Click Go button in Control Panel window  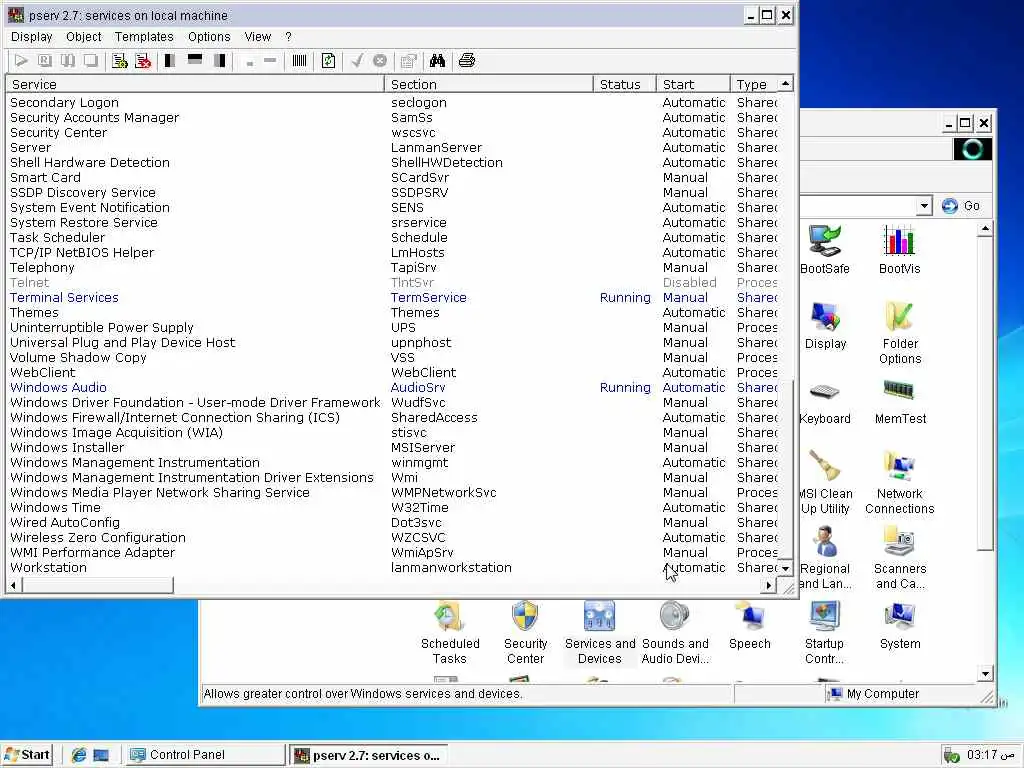pos(961,206)
